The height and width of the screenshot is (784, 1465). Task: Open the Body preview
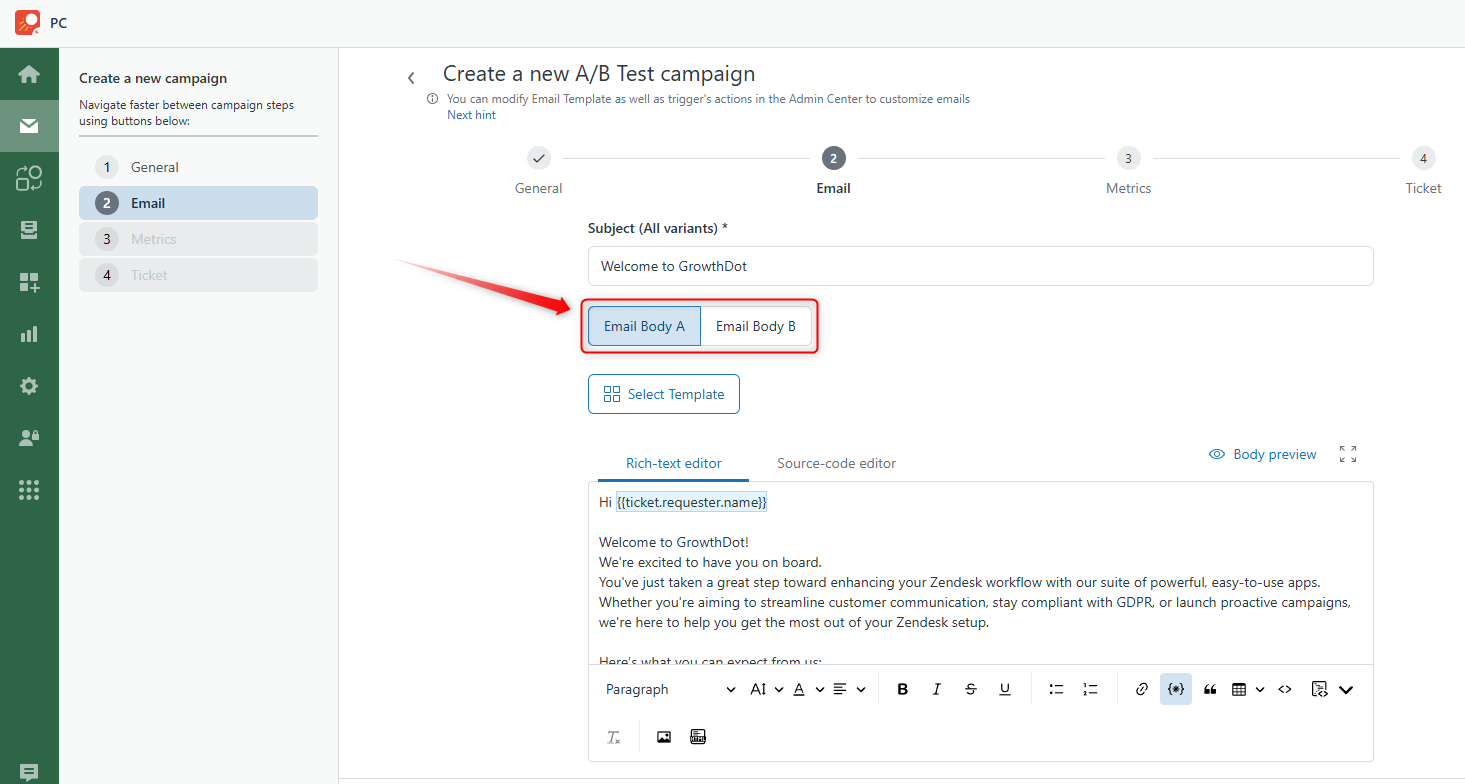coord(1262,454)
